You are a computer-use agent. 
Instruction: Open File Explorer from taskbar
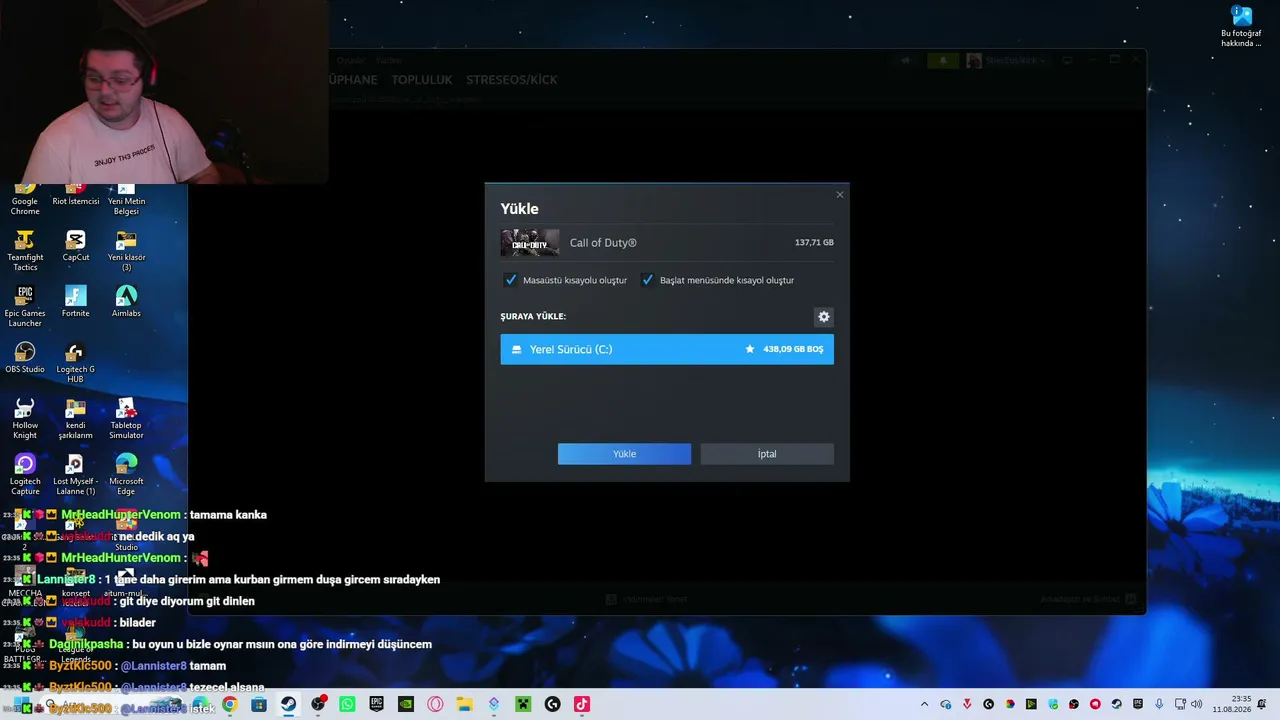click(464, 705)
